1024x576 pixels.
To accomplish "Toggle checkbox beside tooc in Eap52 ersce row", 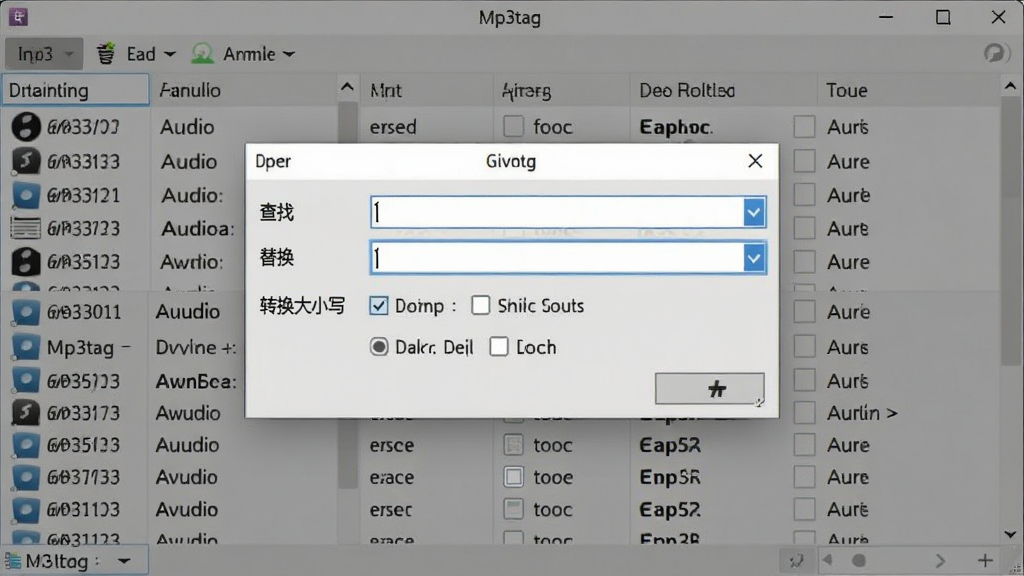I will [x=513, y=445].
